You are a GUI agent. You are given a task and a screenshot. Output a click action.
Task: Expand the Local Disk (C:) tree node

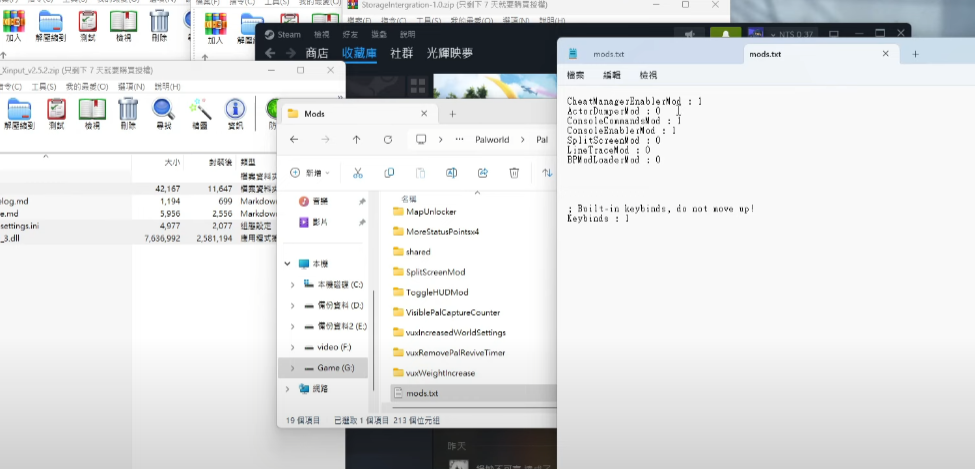293,285
